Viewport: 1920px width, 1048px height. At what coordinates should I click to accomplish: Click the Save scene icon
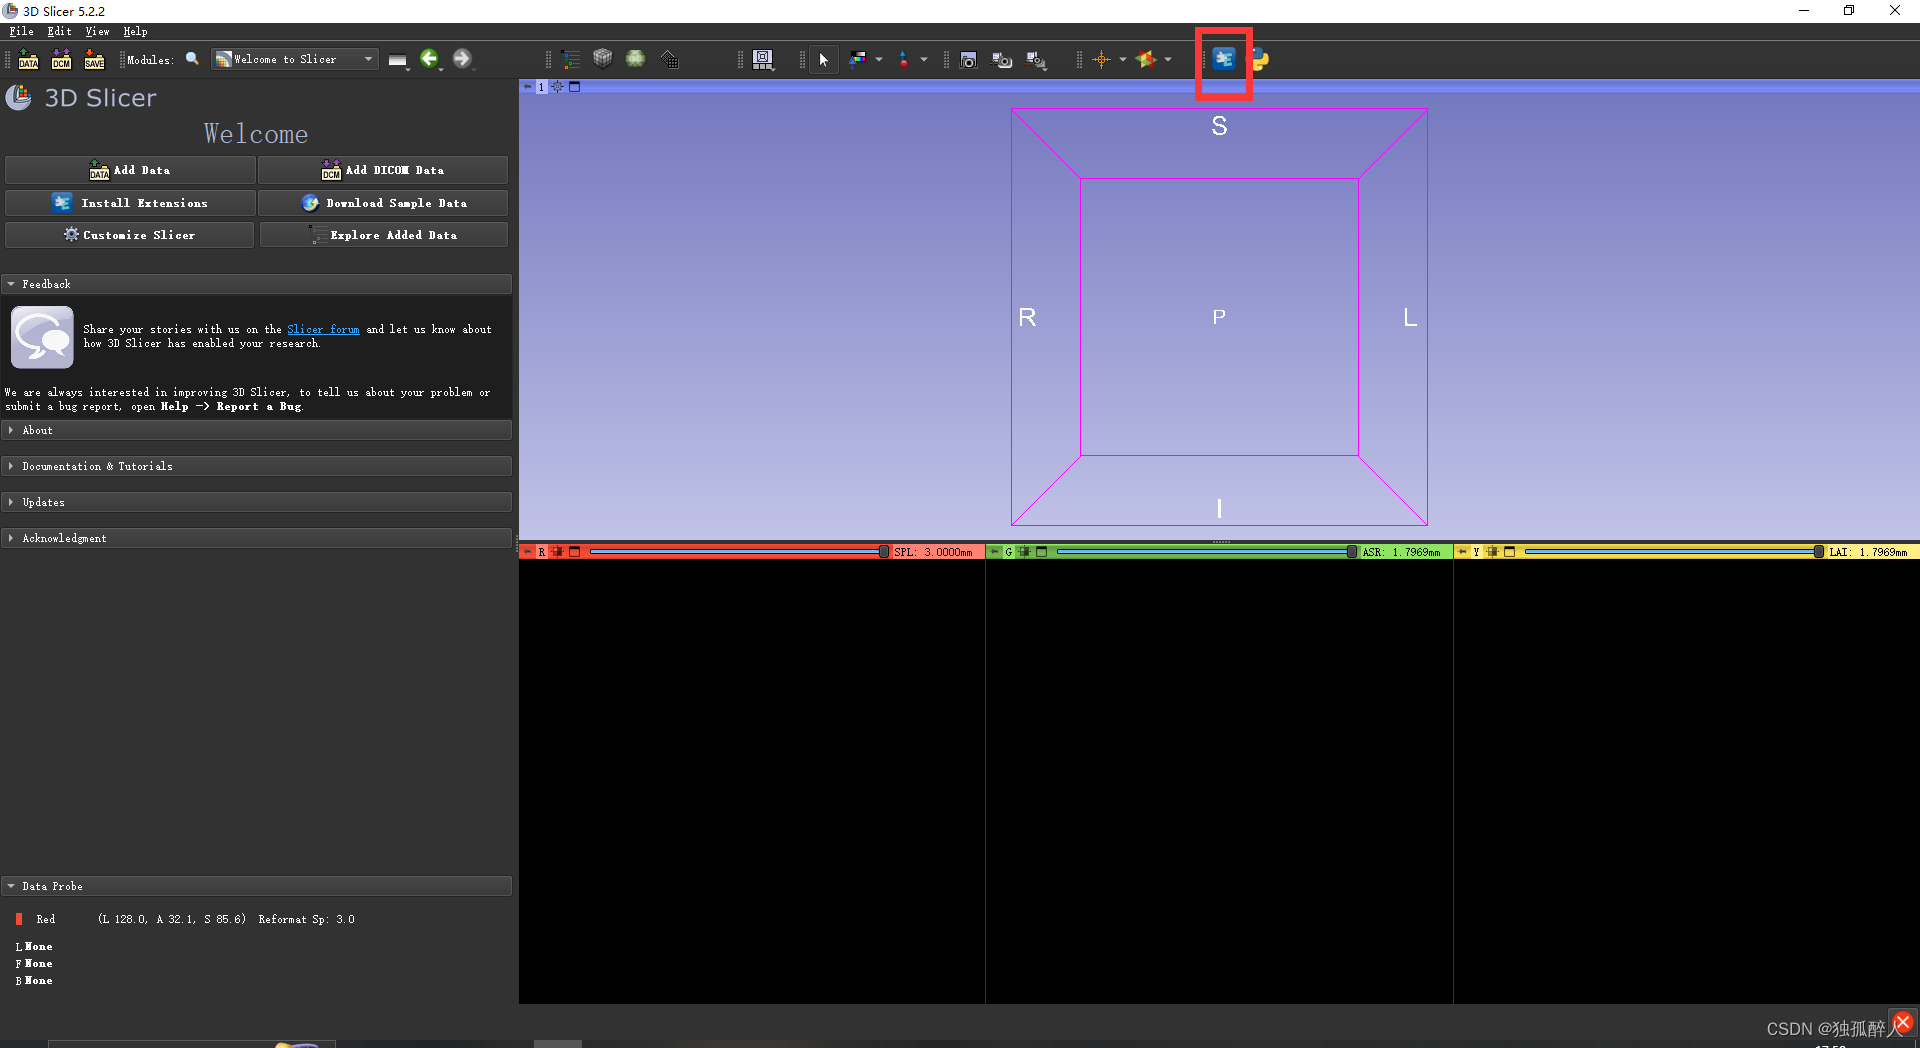(94, 59)
